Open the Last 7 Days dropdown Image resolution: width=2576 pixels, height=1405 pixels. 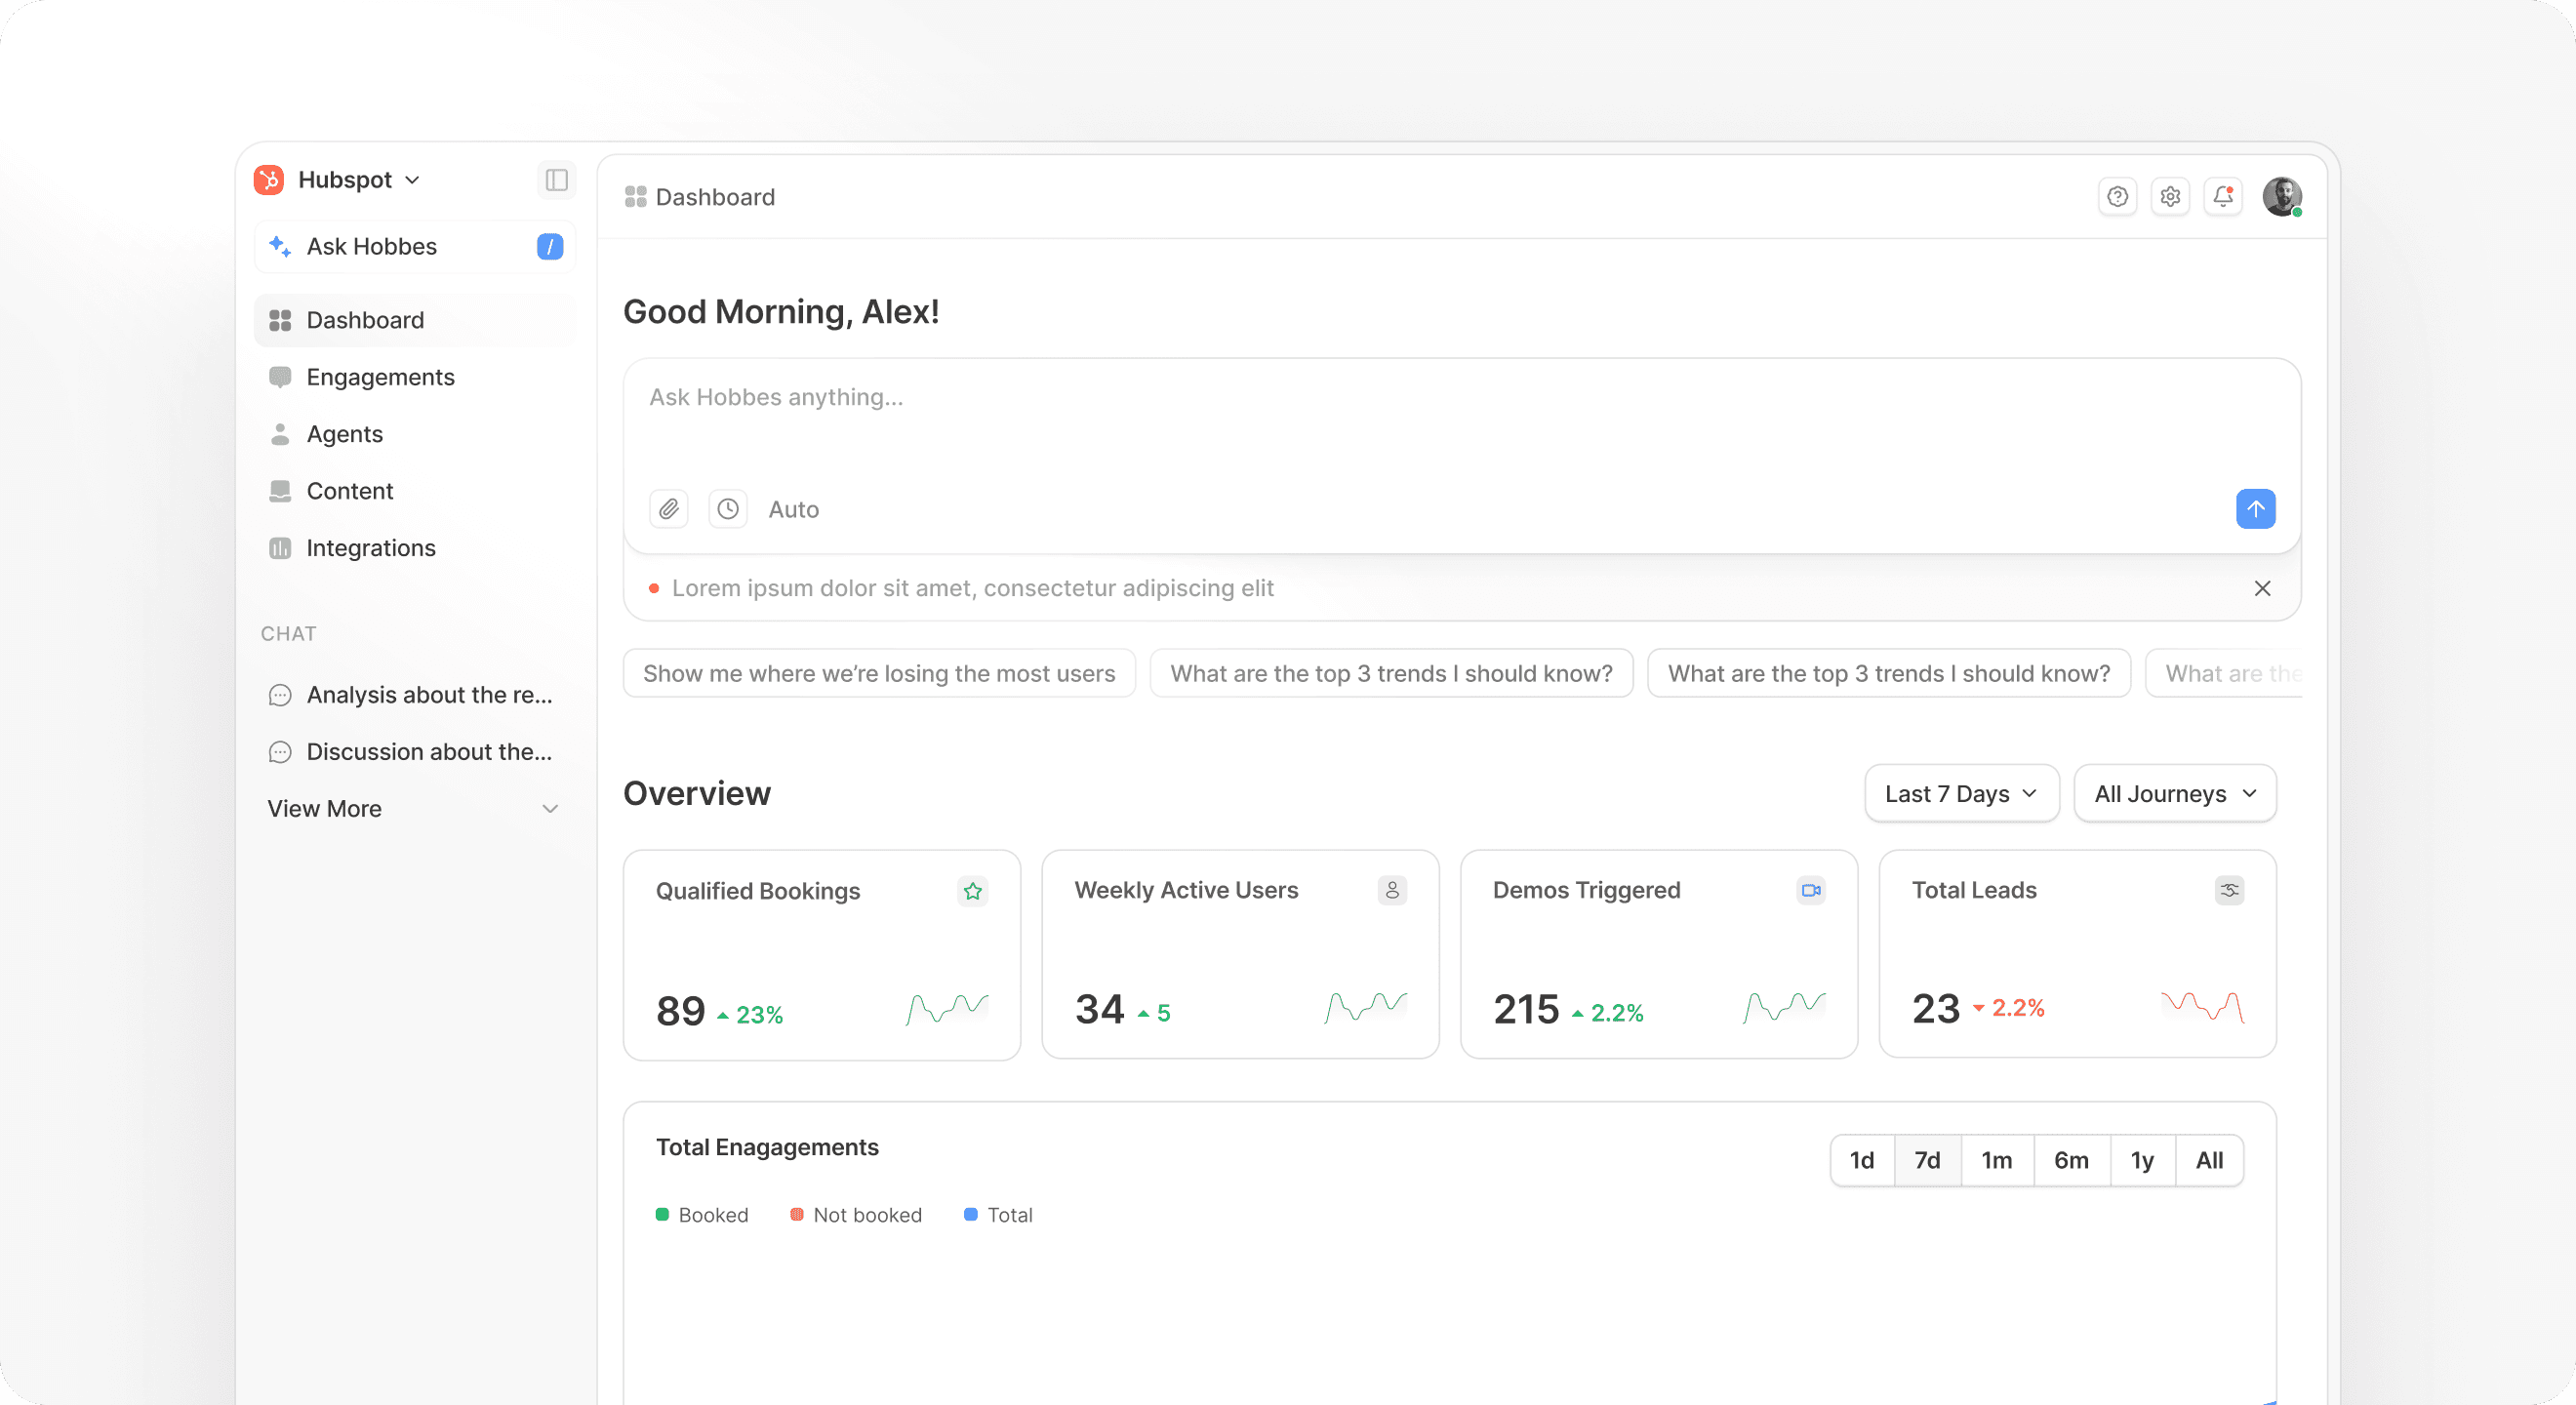pyautogui.click(x=1960, y=794)
